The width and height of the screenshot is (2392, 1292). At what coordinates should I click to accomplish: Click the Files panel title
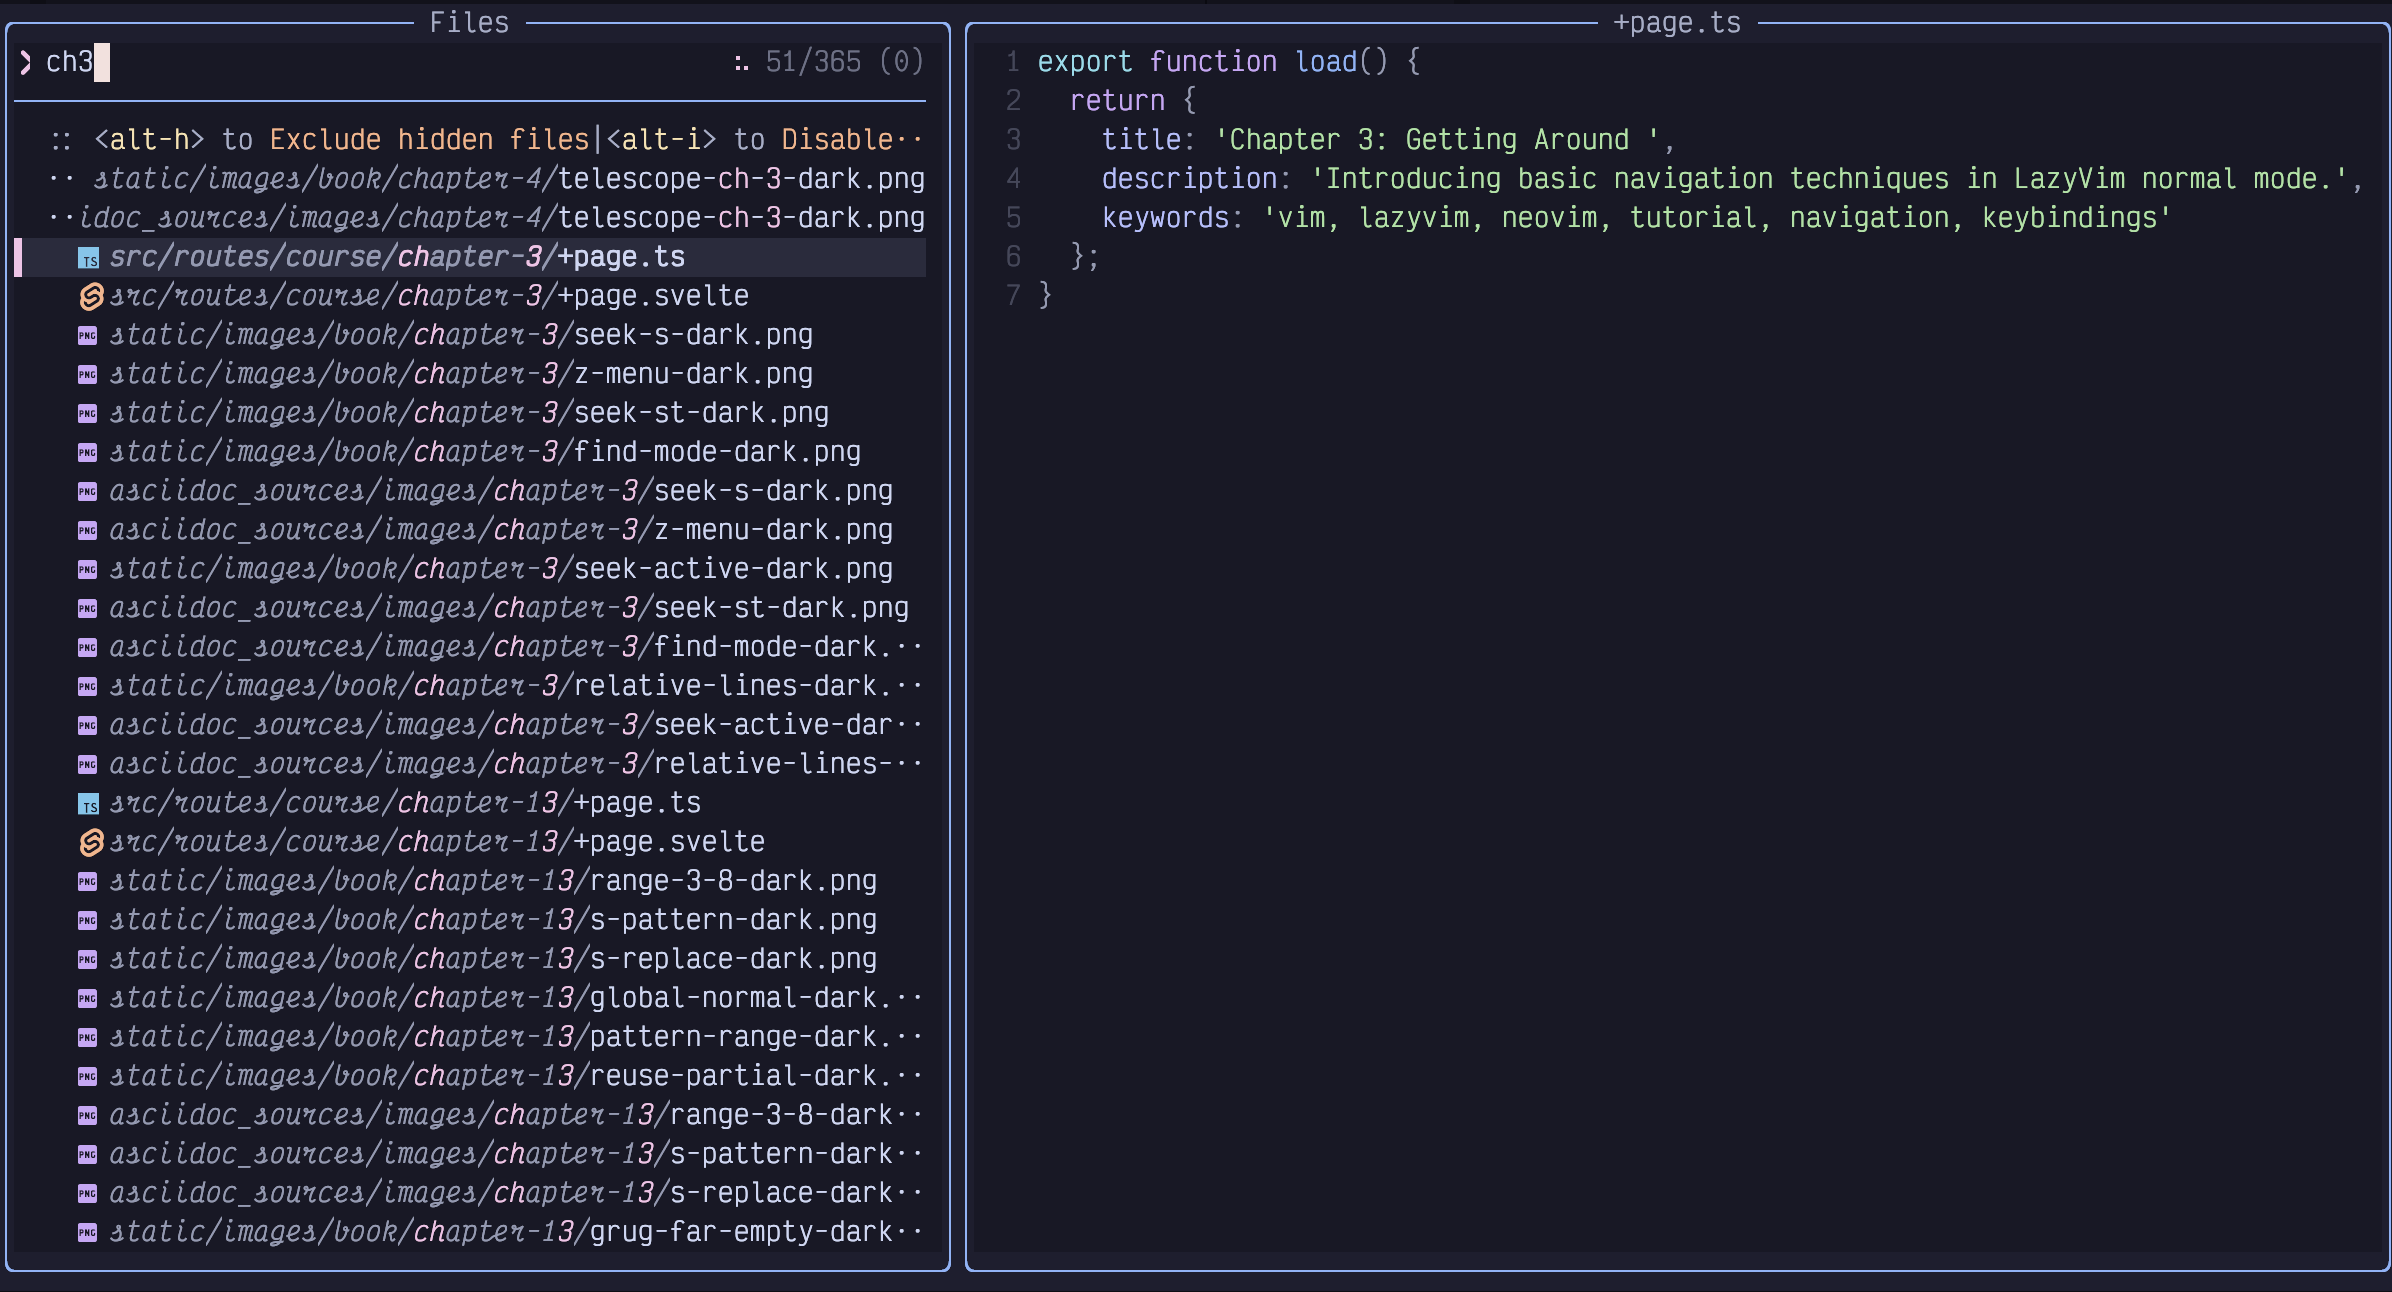pos(469,23)
